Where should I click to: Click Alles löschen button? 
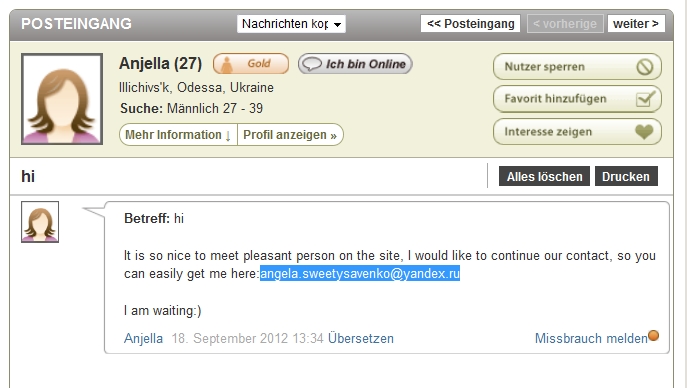544,176
